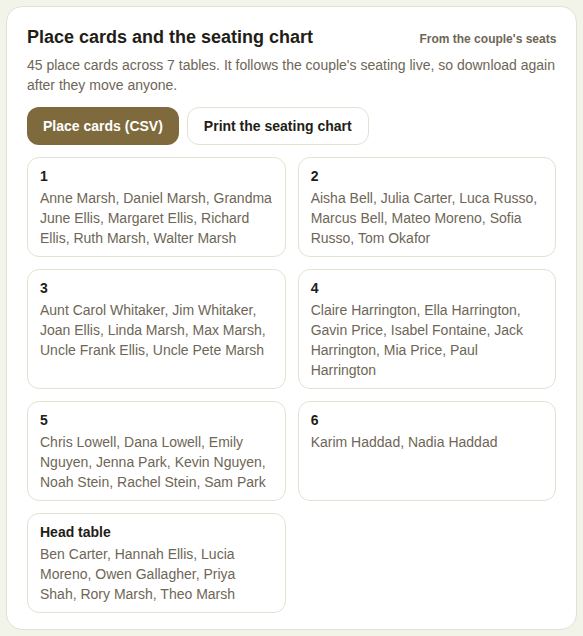Click the heading Place cards and the seating chart
Image resolution: width=583 pixels, height=636 pixels.
click(170, 37)
